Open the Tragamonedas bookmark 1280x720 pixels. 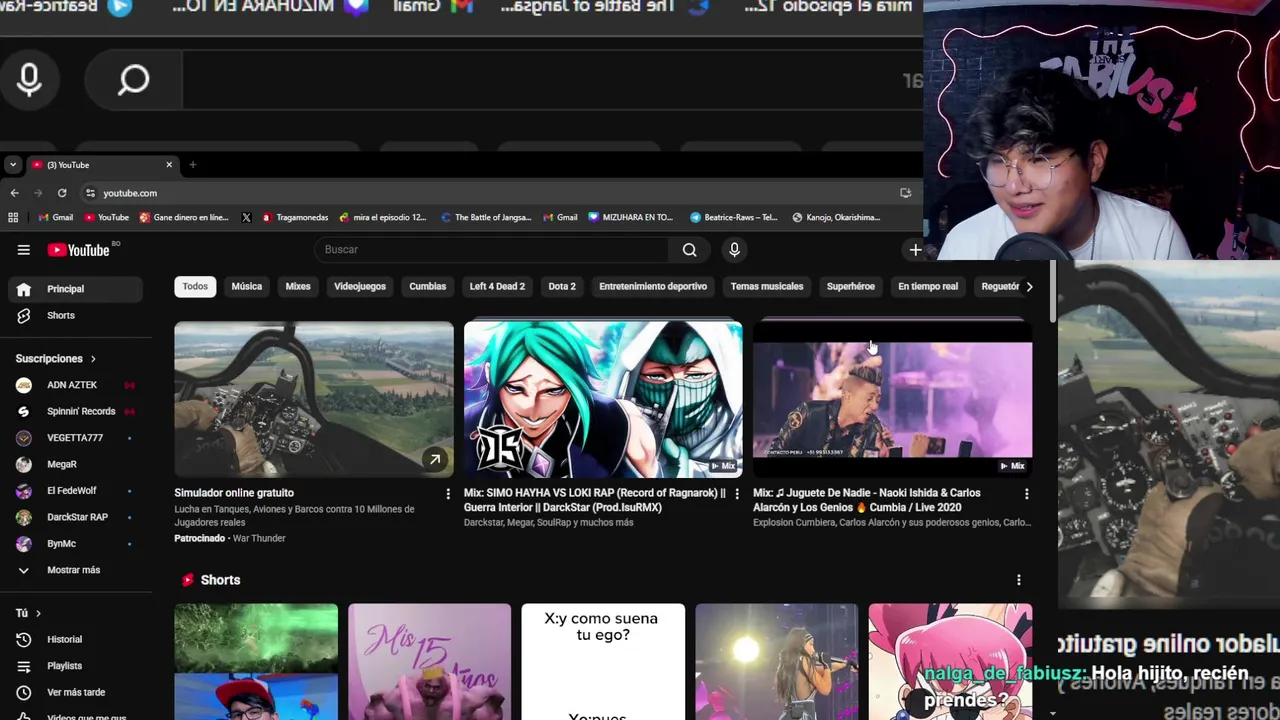click(x=295, y=217)
